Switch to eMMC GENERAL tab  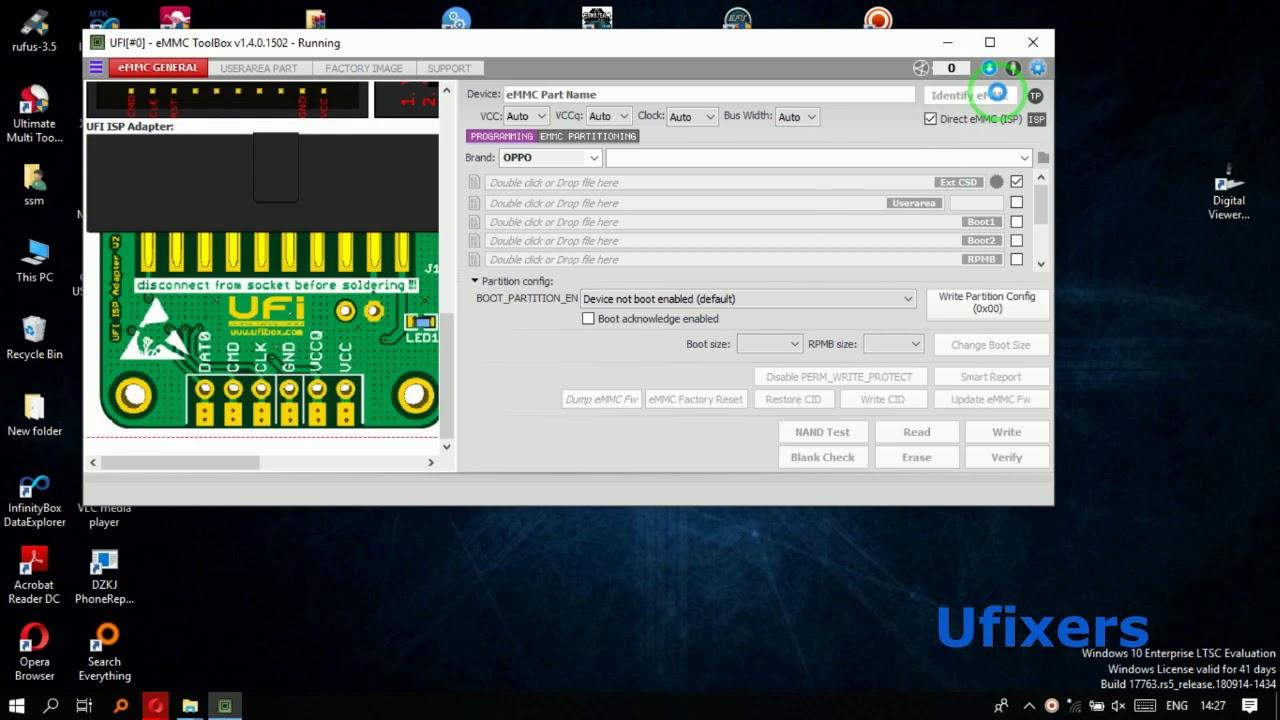tap(157, 68)
